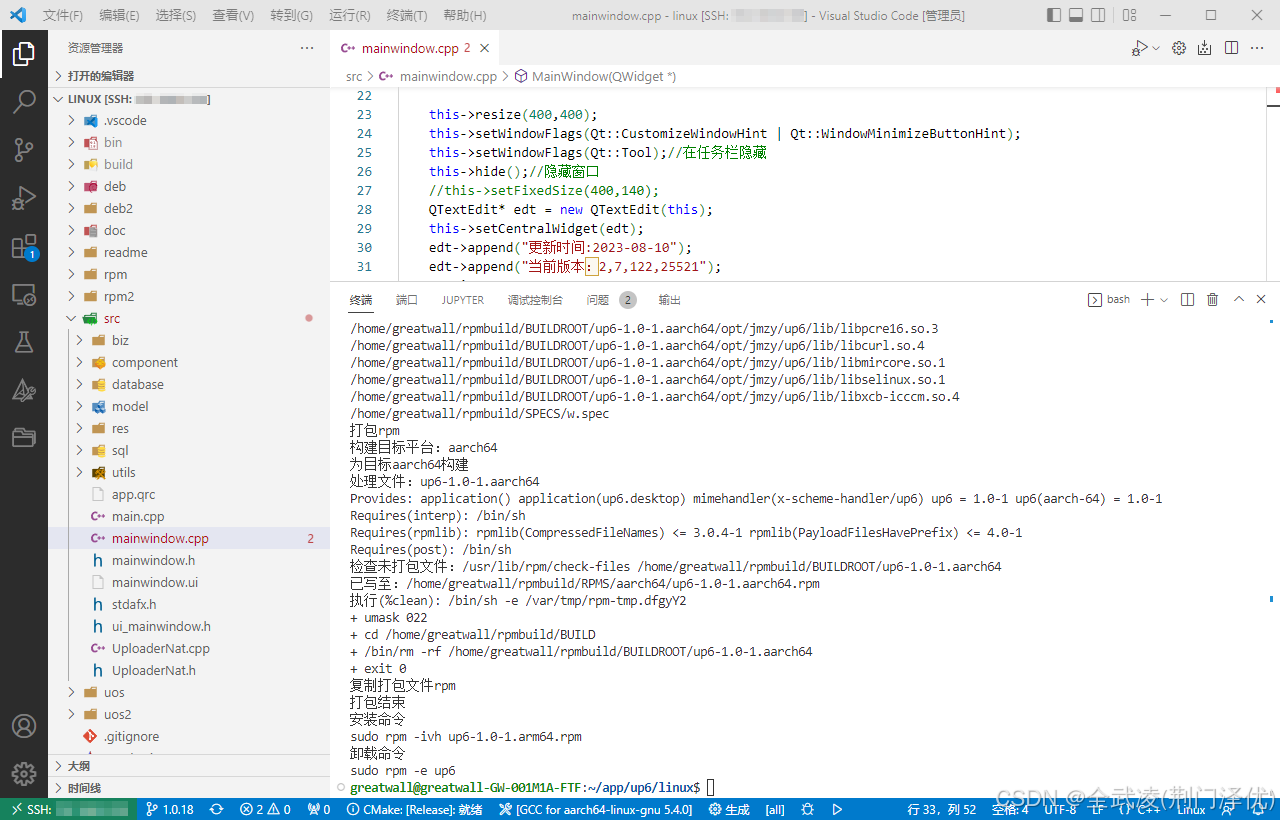Switch to the 问题 panel tab

598,300
